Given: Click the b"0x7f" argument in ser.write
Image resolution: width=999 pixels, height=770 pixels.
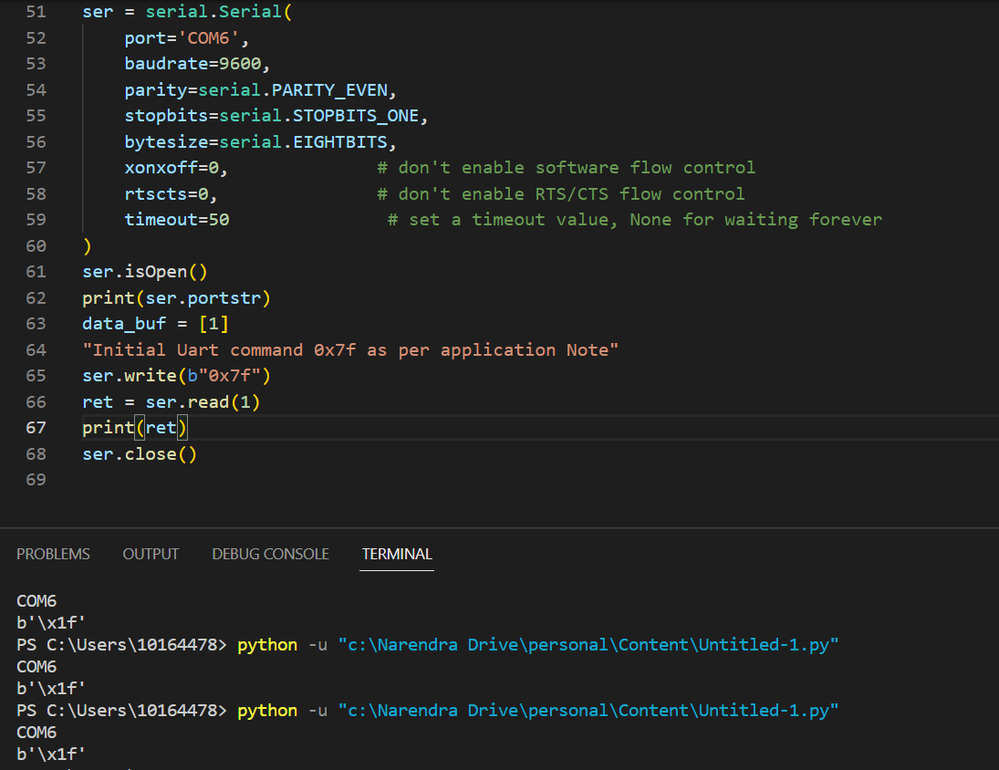Looking at the screenshot, I should [x=223, y=376].
